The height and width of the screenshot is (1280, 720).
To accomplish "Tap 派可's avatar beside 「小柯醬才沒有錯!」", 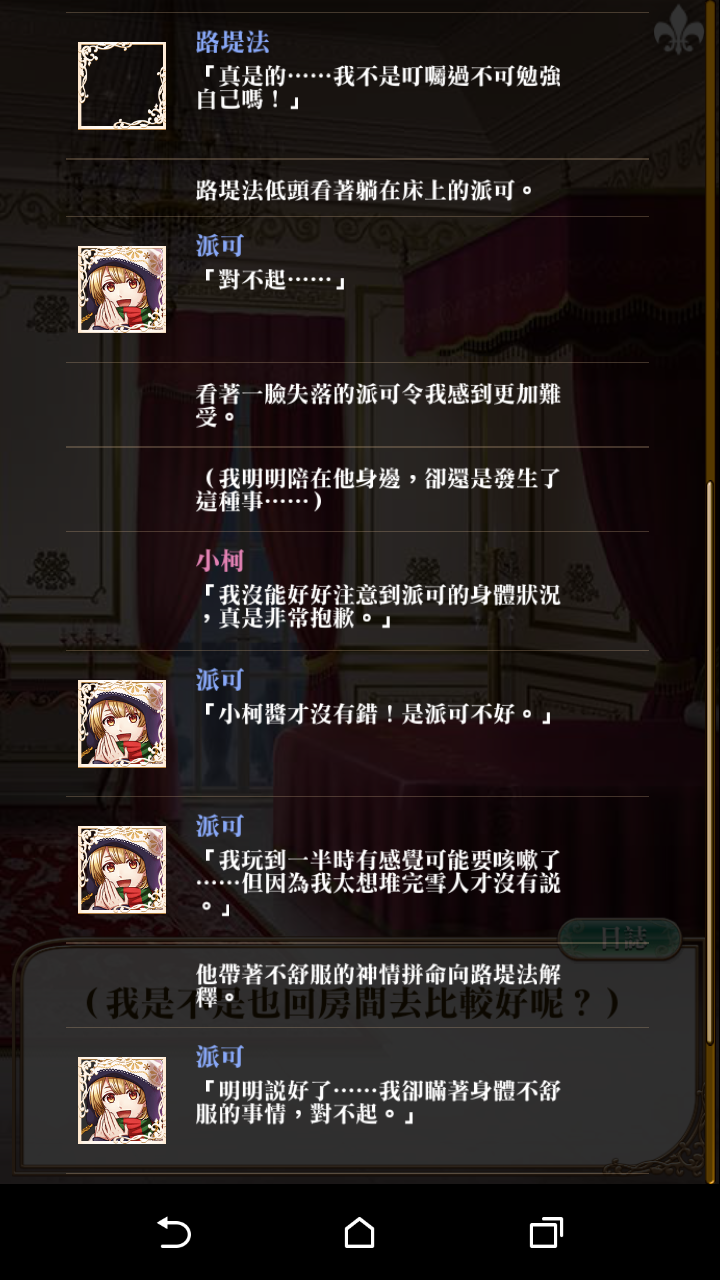I will point(122,724).
